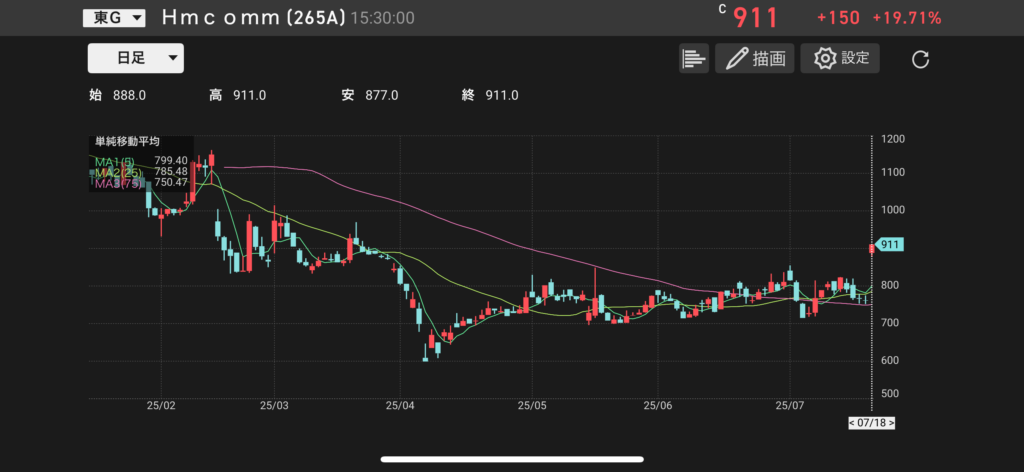Click the 911 current price tag on axis
The image size is (1024, 472).
889,245
